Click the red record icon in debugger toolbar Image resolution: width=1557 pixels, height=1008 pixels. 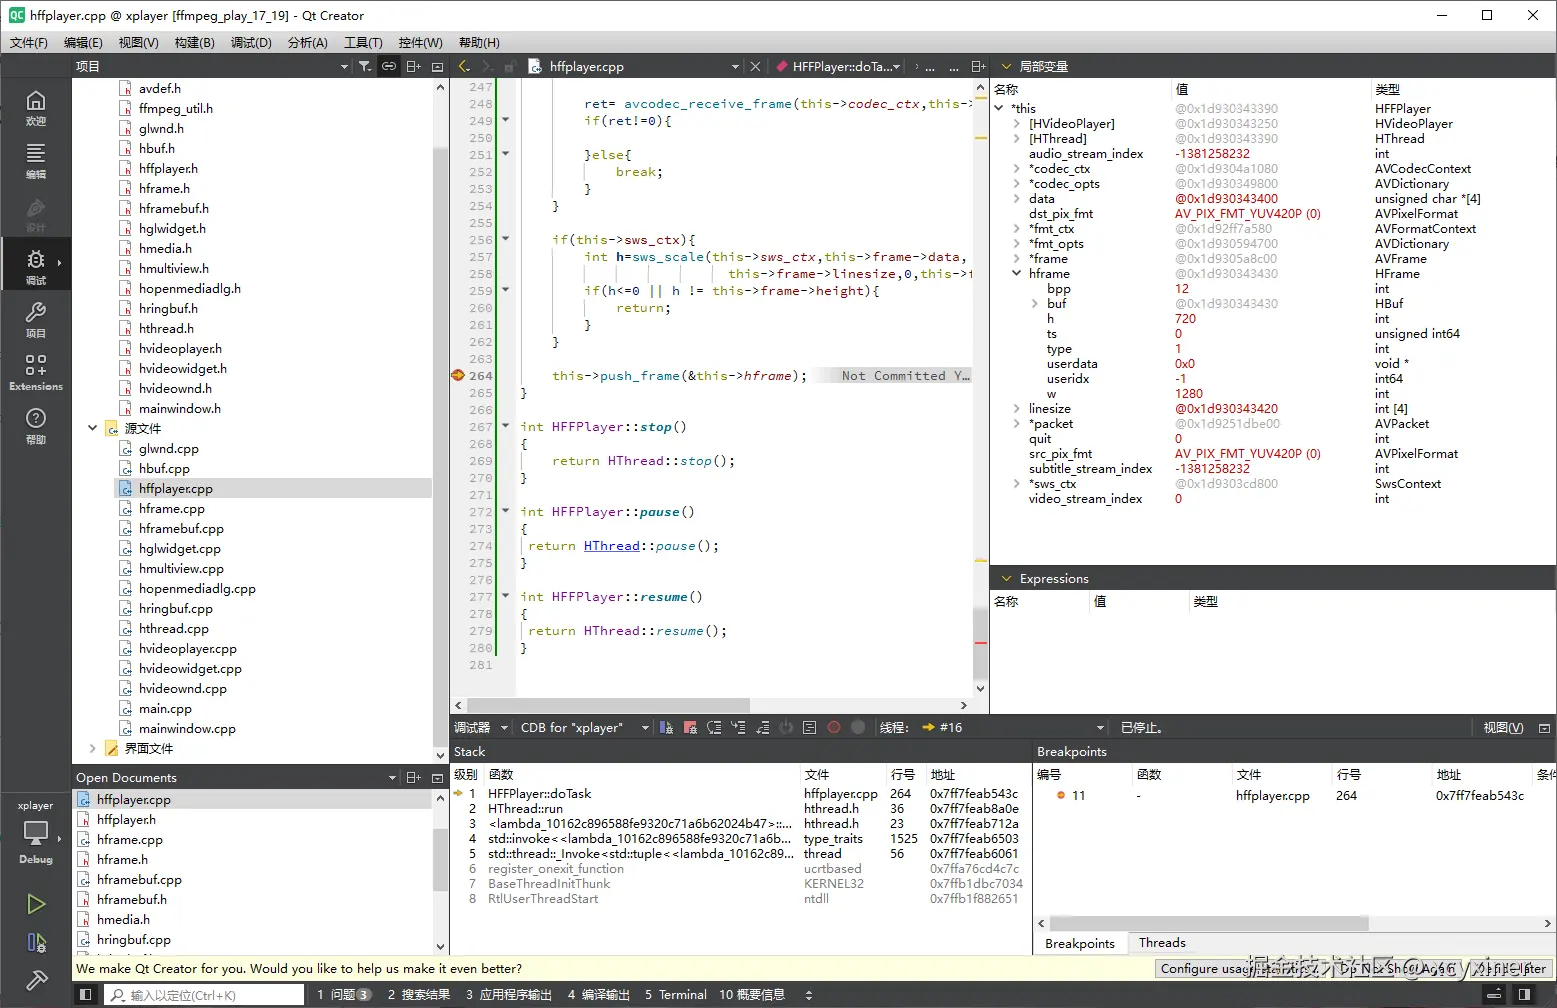tap(834, 728)
